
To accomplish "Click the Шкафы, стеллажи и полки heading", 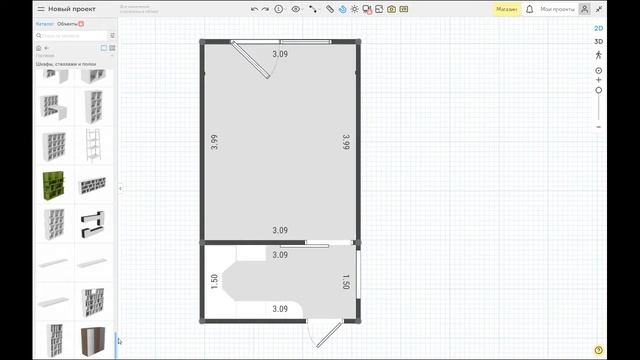I will coord(66,64).
